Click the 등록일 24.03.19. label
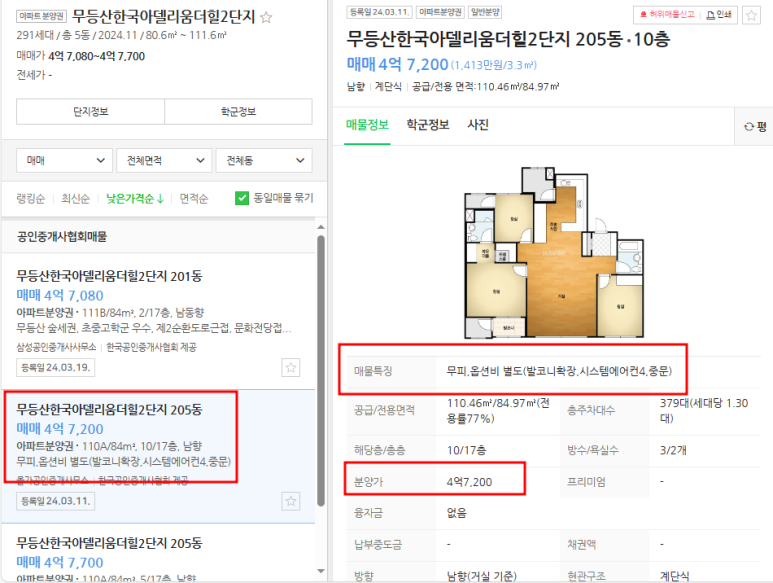 [56, 368]
